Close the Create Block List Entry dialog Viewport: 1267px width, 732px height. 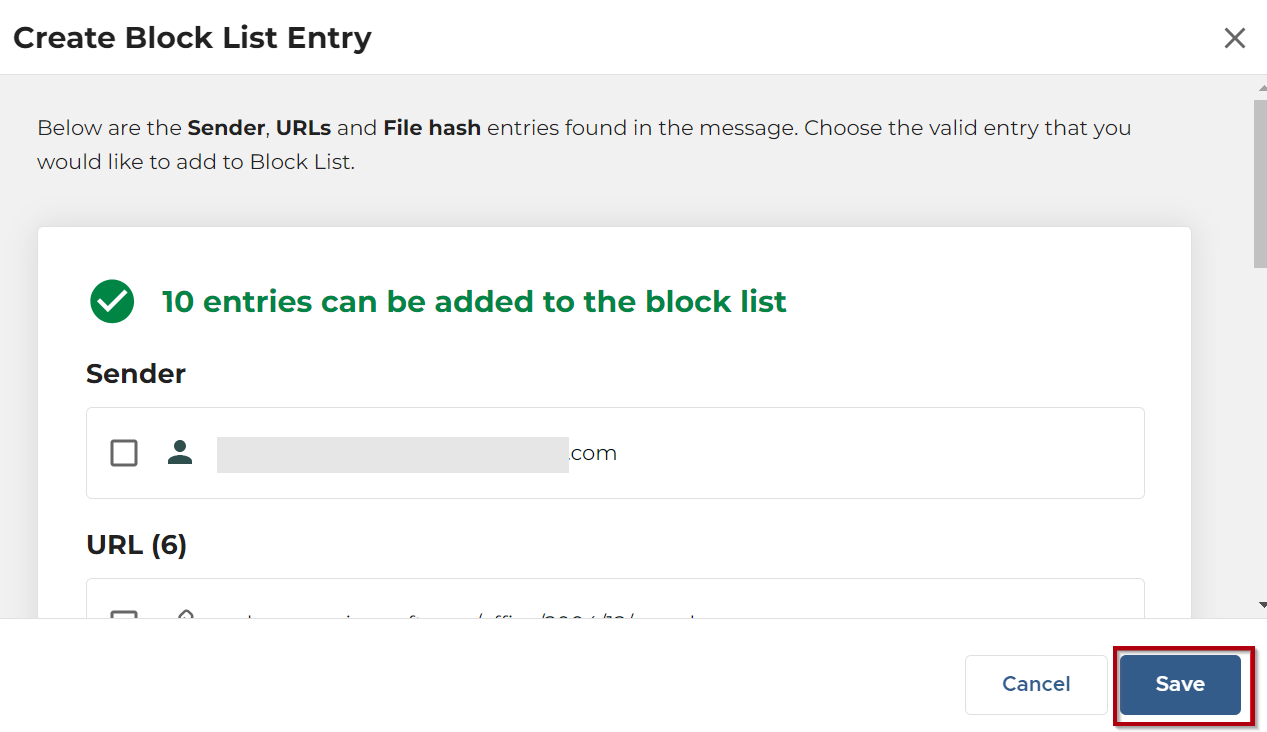click(x=1235, y=38)
